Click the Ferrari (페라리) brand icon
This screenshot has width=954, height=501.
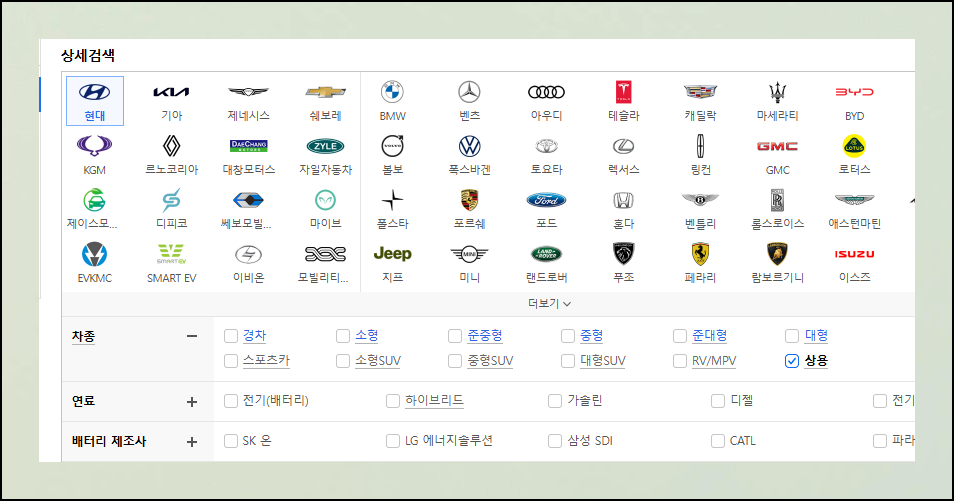point(700,254)
